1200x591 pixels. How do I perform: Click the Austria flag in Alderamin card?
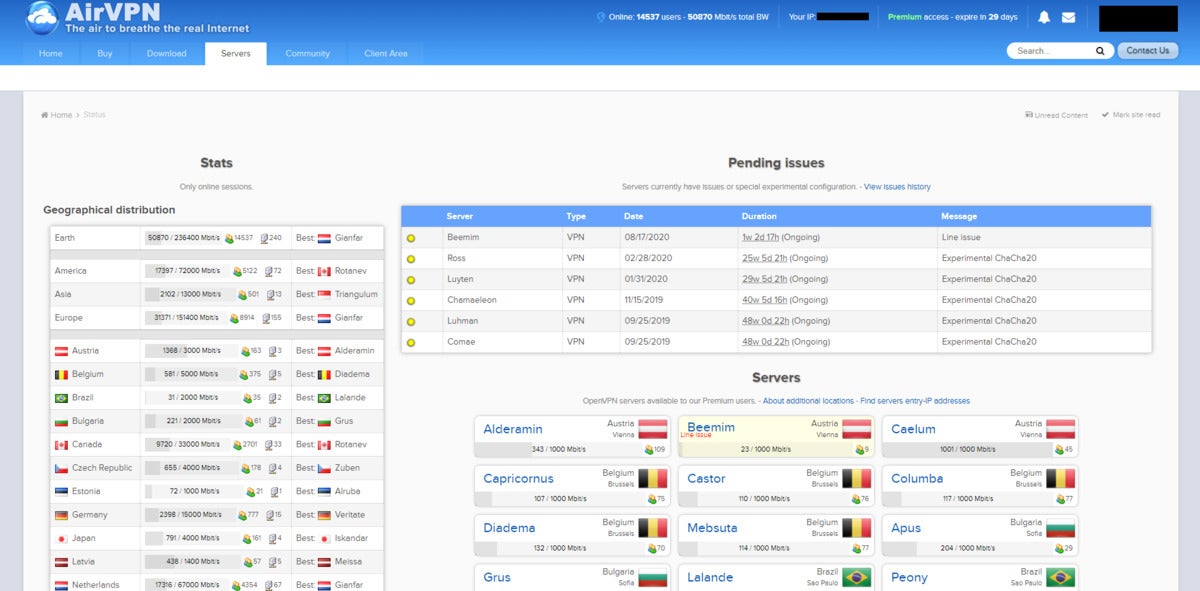pos(652,429)
